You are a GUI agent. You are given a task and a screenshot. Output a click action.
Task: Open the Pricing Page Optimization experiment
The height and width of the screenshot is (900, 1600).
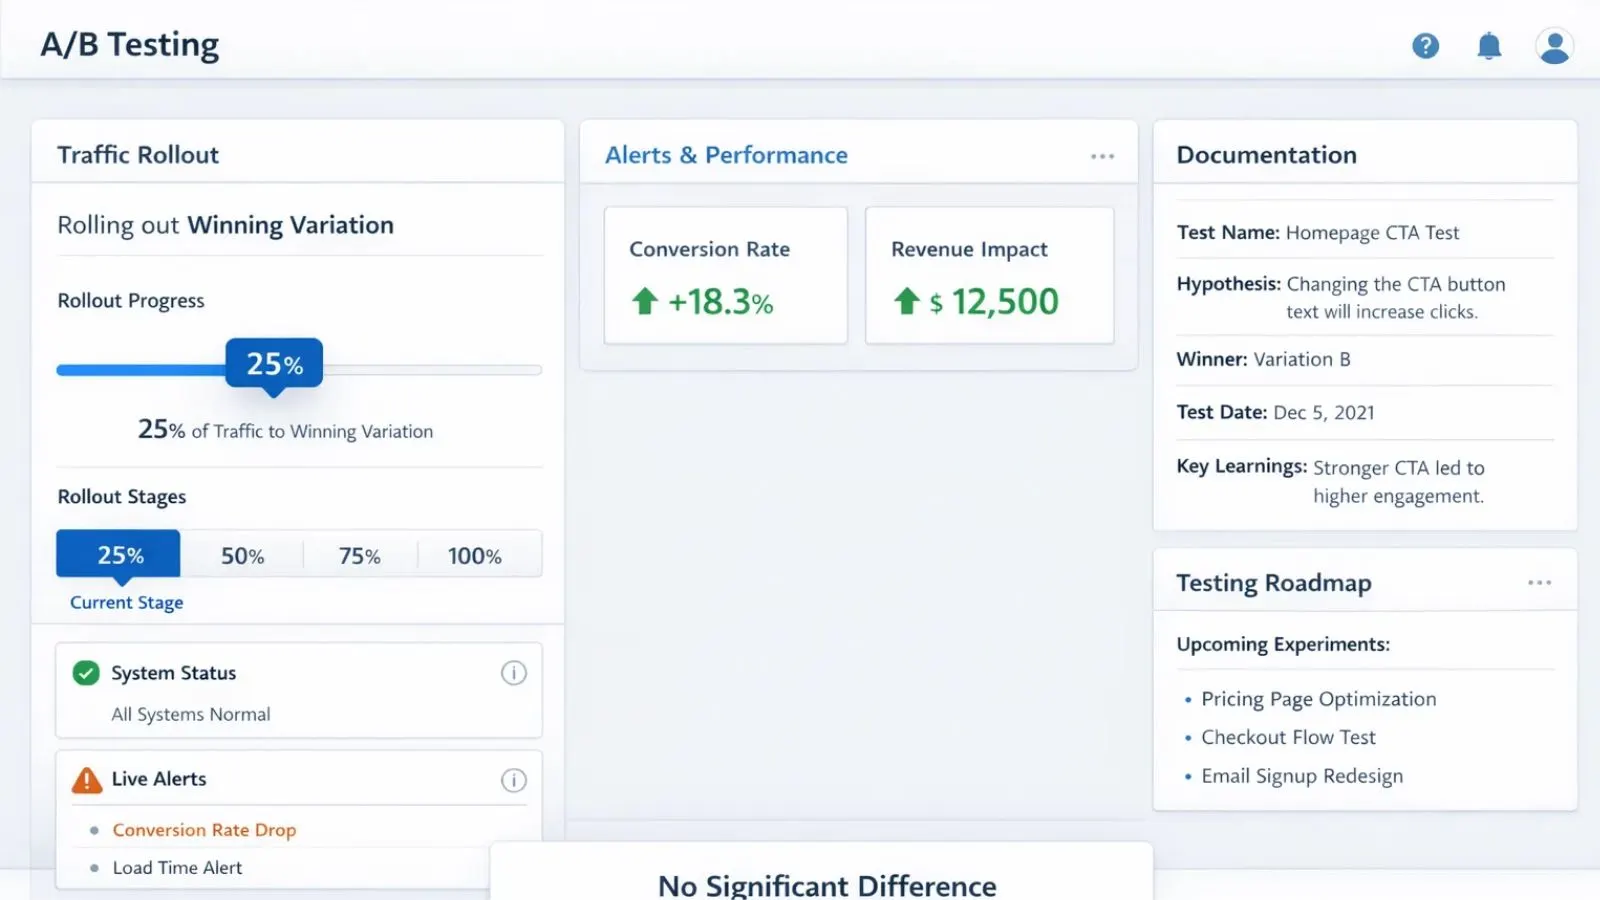(1318, 699)
